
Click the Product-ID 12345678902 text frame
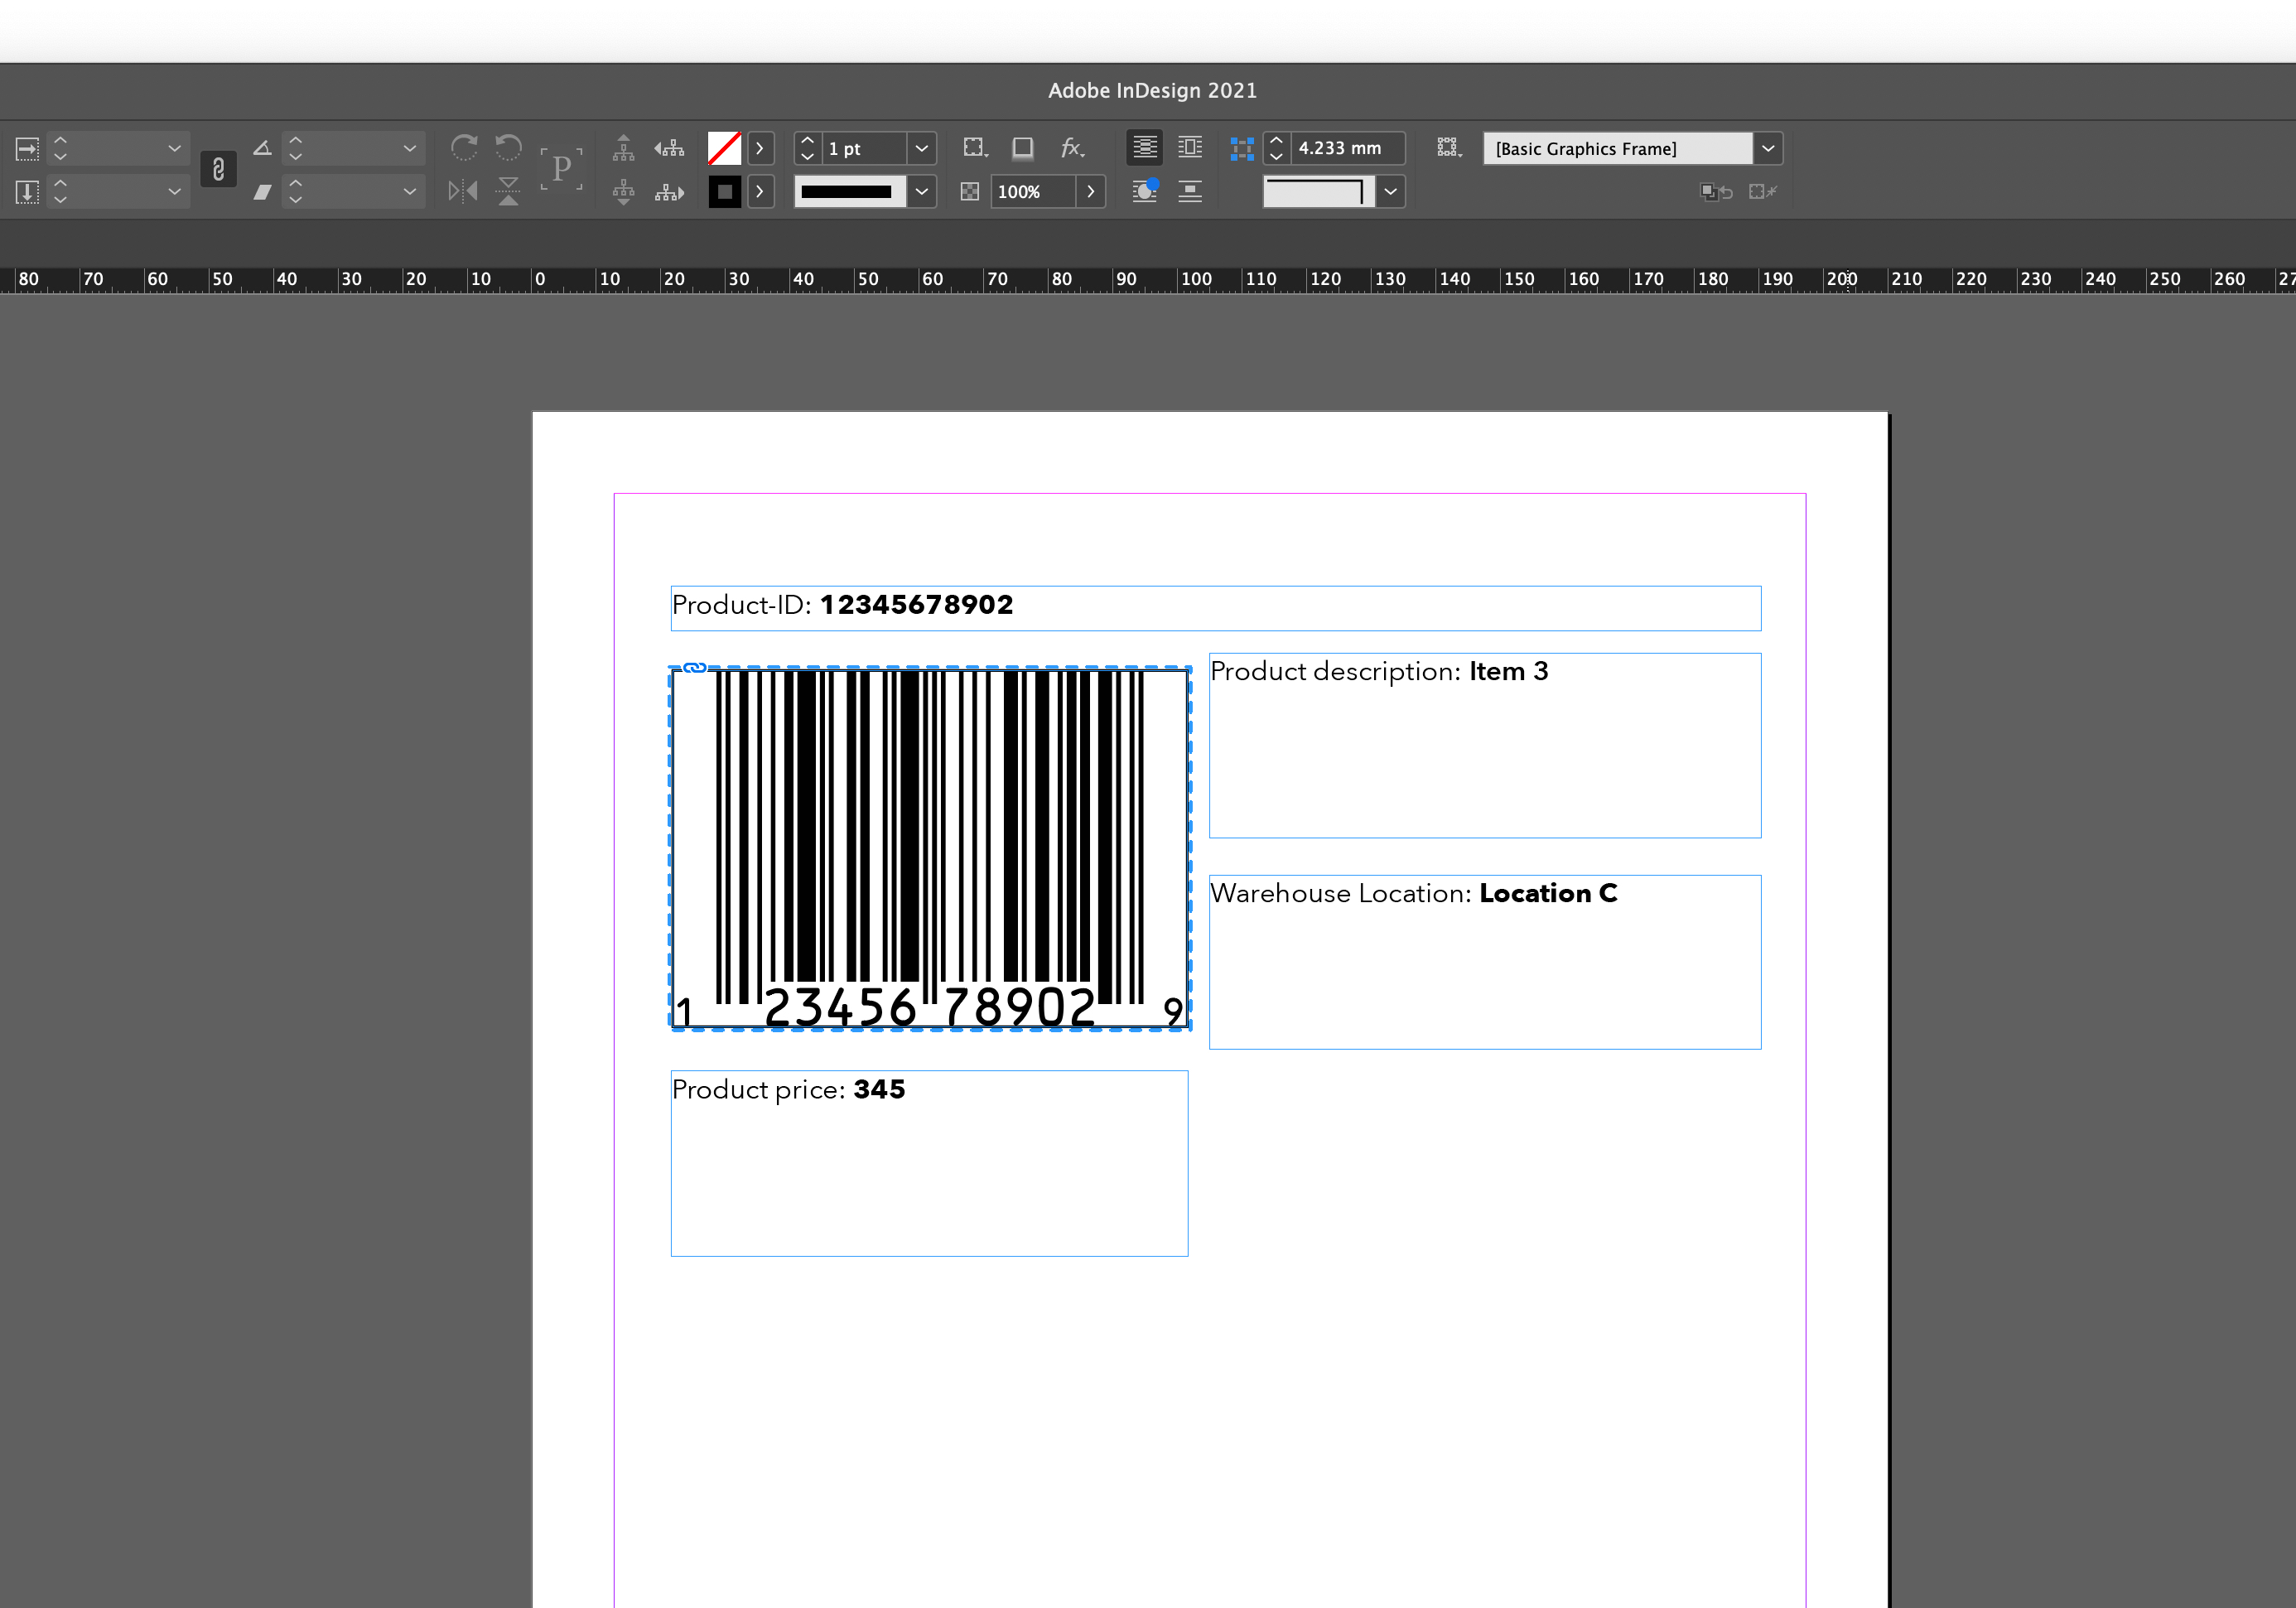point(1216,608)
